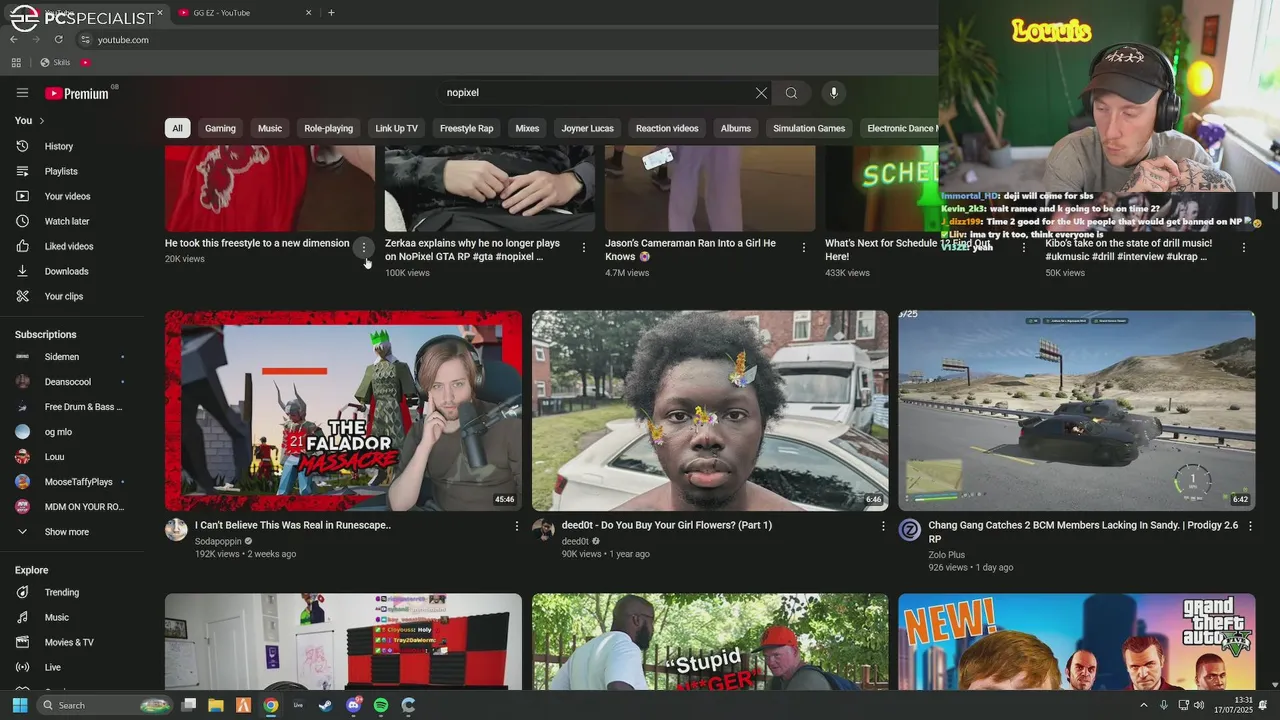Open options for Kibo's take video

(x=1244, y=247)
